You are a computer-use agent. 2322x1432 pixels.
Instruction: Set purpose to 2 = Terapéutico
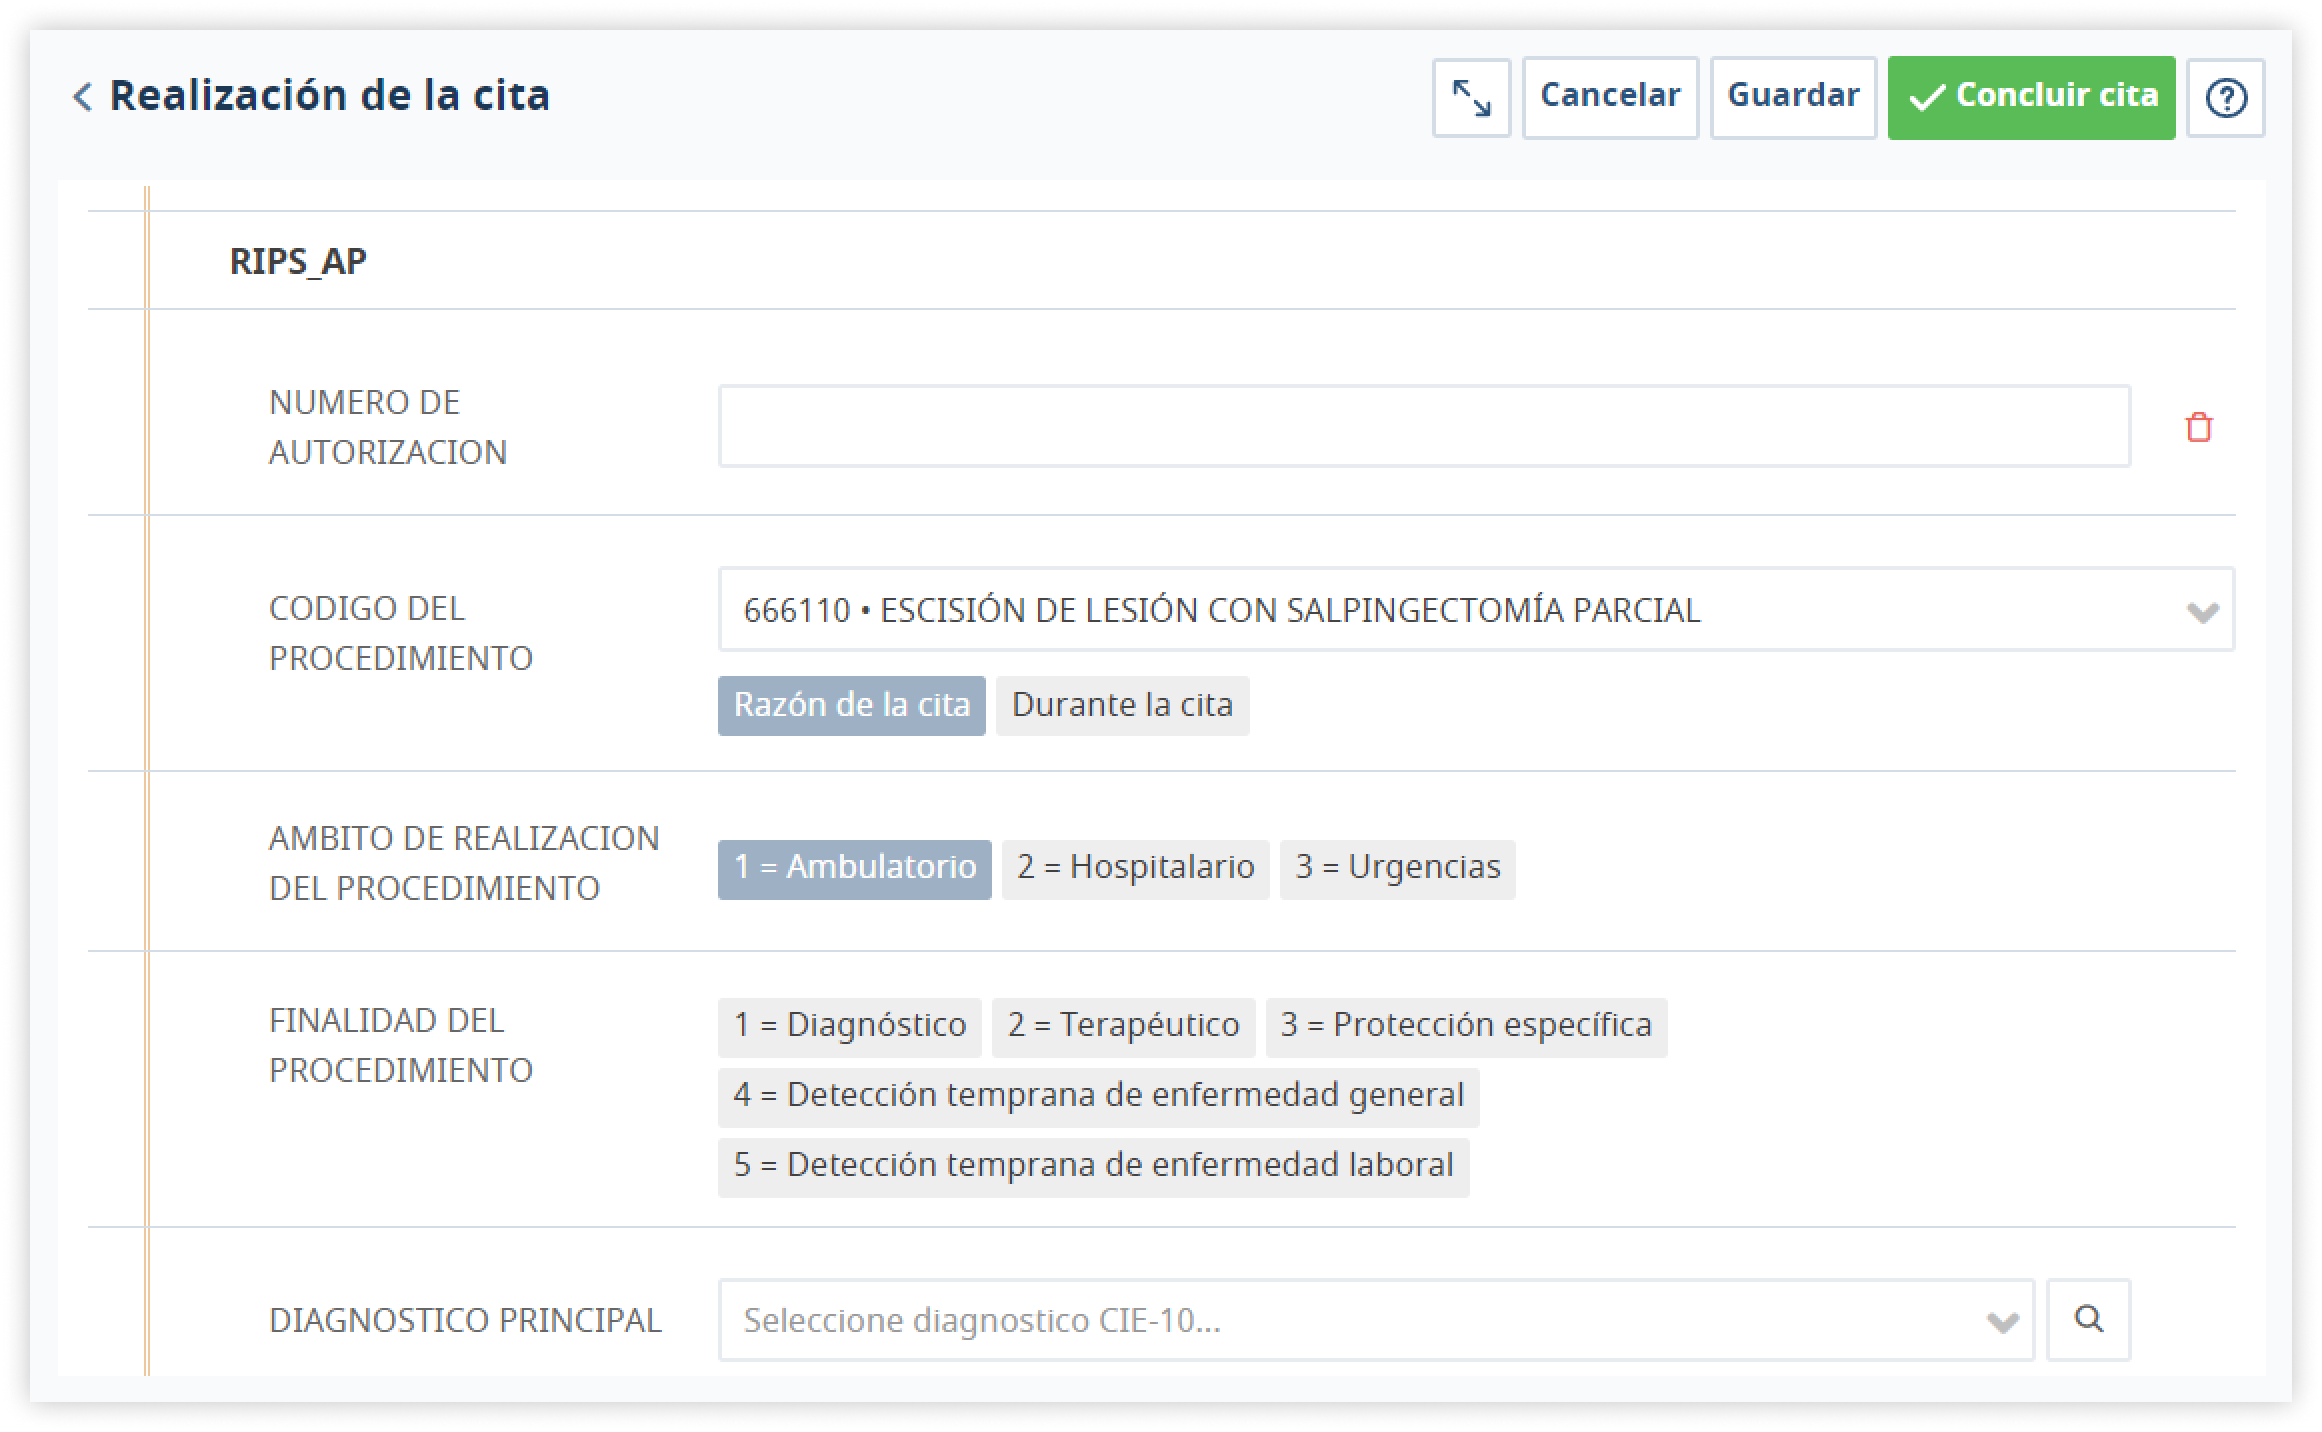coord(1123,1027)
